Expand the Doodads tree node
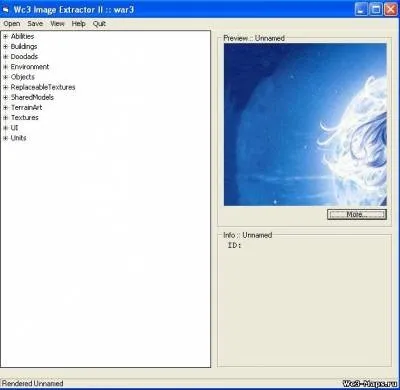This screenshot has height=390, width=400. (x=5, y=57)
